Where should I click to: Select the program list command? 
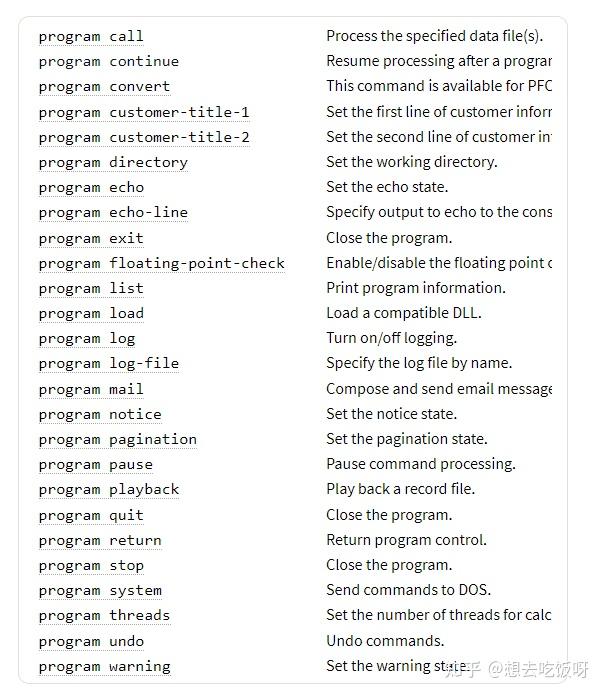point(91,288)
